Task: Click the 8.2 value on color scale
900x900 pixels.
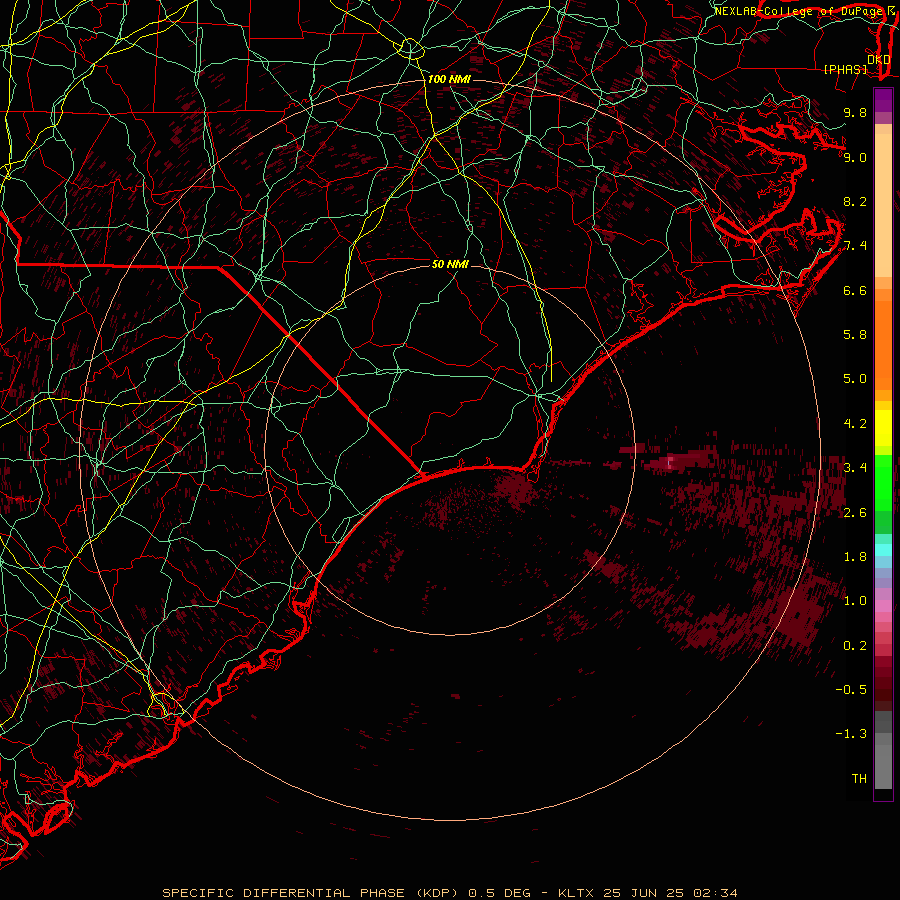Action: [855, 201]
